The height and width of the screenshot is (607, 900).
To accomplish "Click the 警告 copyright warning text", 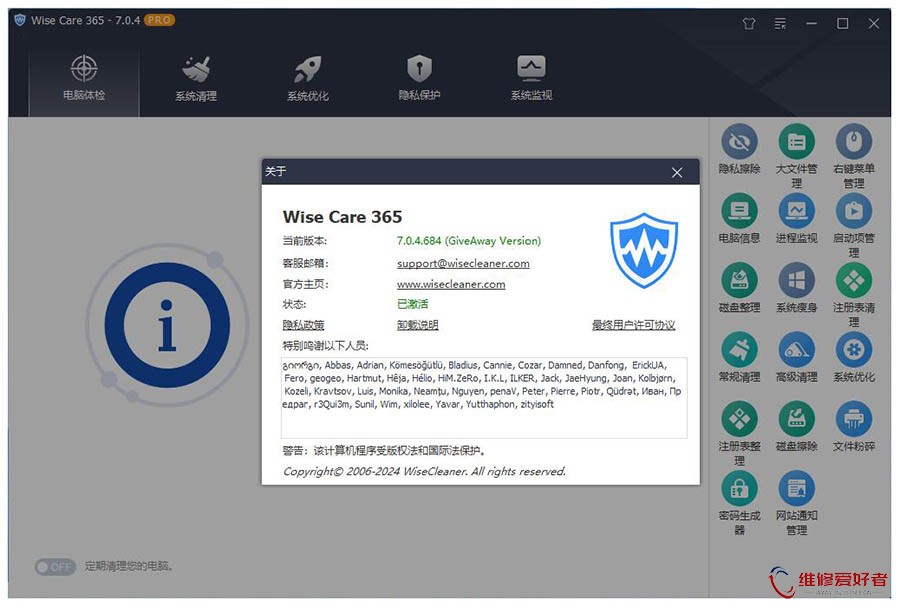I will (x=384, y=451).
